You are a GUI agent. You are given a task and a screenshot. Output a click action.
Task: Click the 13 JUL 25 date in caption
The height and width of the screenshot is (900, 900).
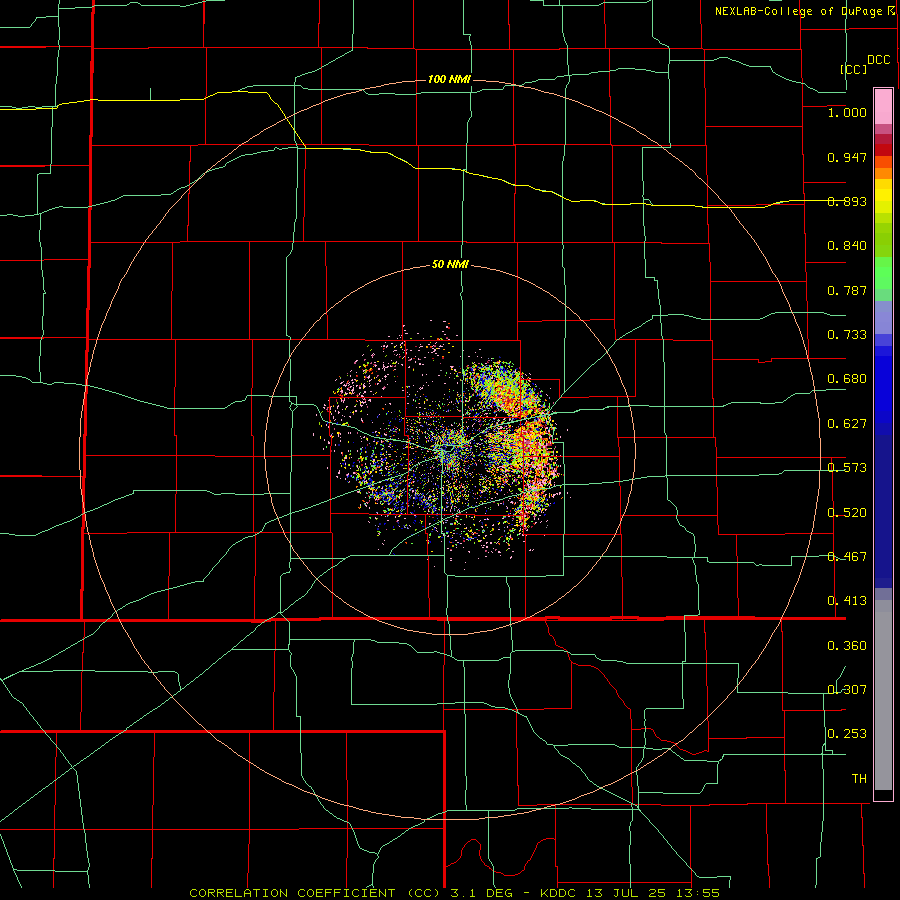coord(625,894)
